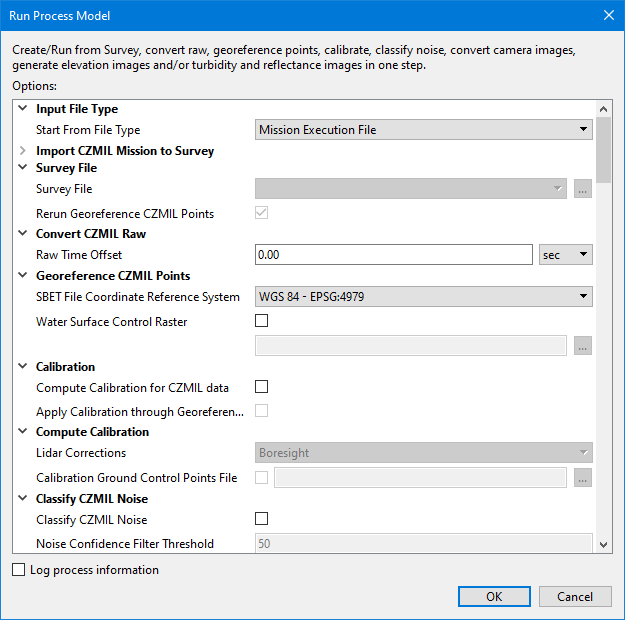Click the Survey File browse button

(x=583, y=189)
